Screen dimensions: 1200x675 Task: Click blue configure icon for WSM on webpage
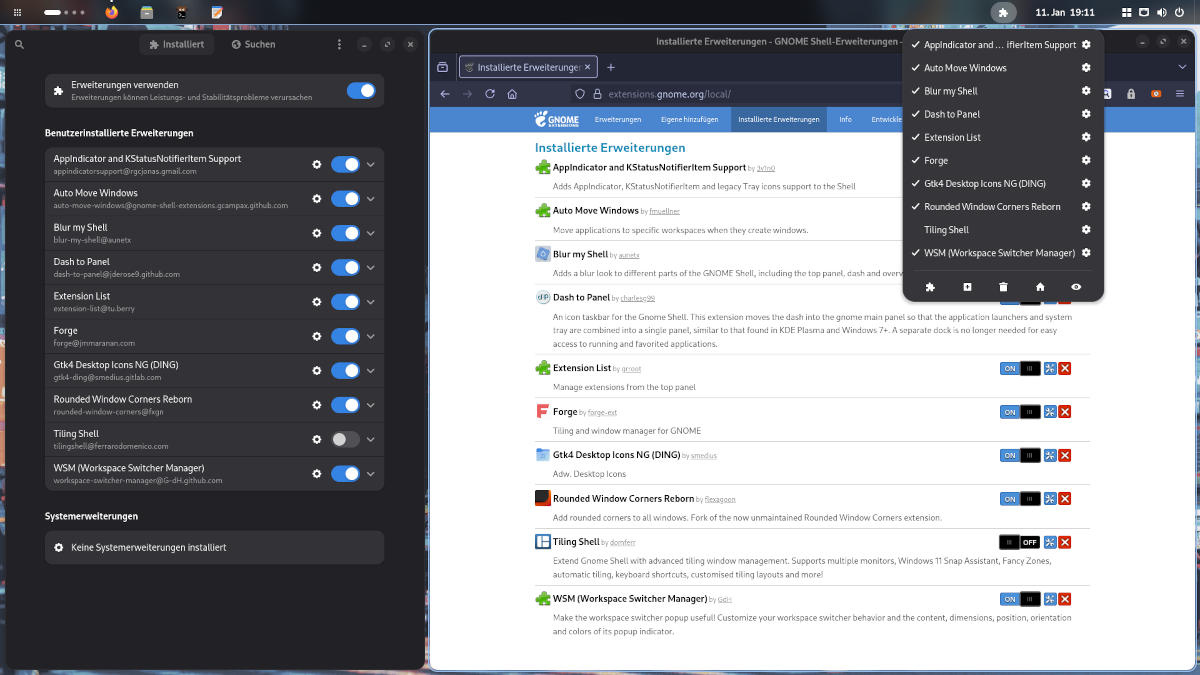click(1050, 599)
